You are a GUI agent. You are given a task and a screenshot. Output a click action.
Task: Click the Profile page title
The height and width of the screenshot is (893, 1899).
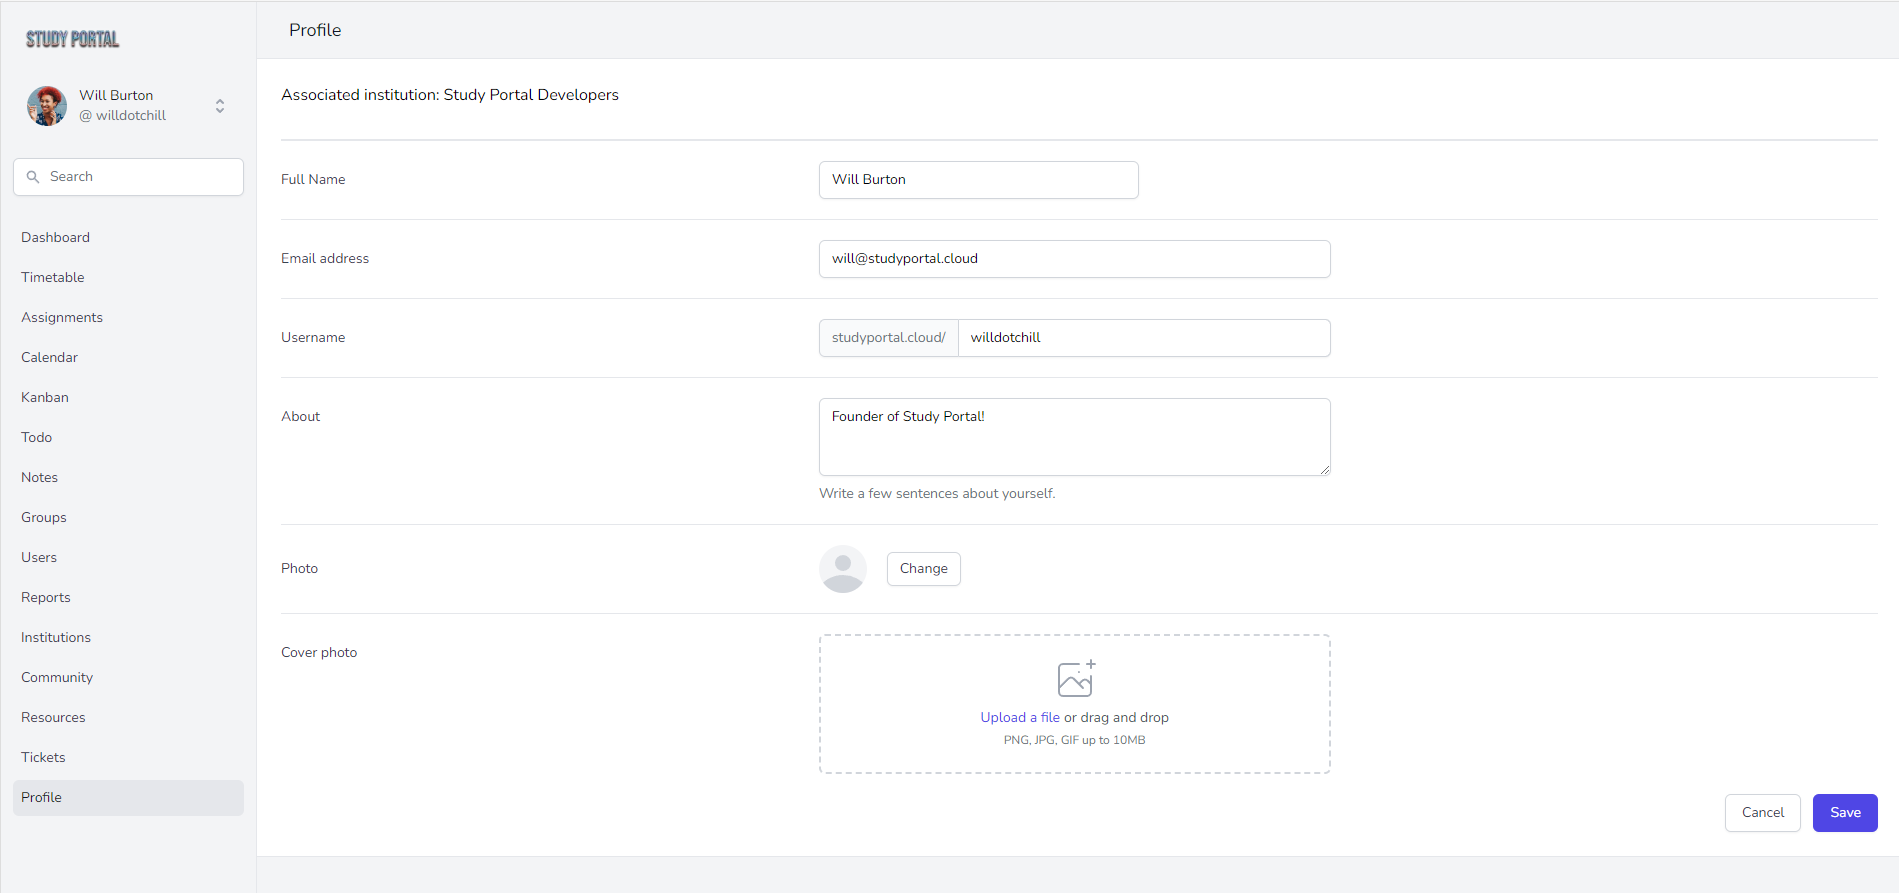point(315,30)
